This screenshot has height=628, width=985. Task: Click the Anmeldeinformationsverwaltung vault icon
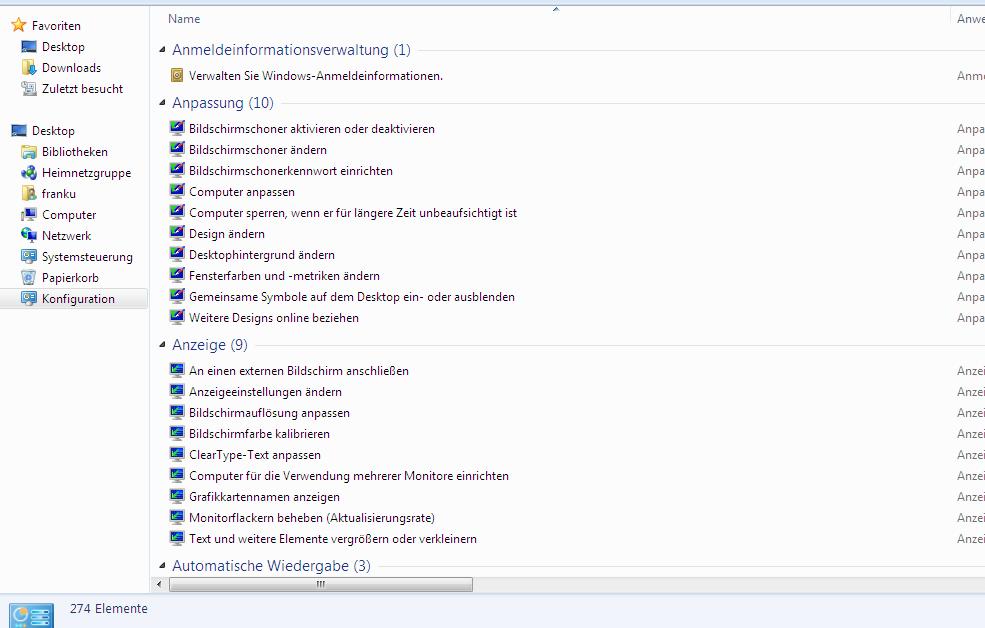pyautogui.click(x=177, y=75)
